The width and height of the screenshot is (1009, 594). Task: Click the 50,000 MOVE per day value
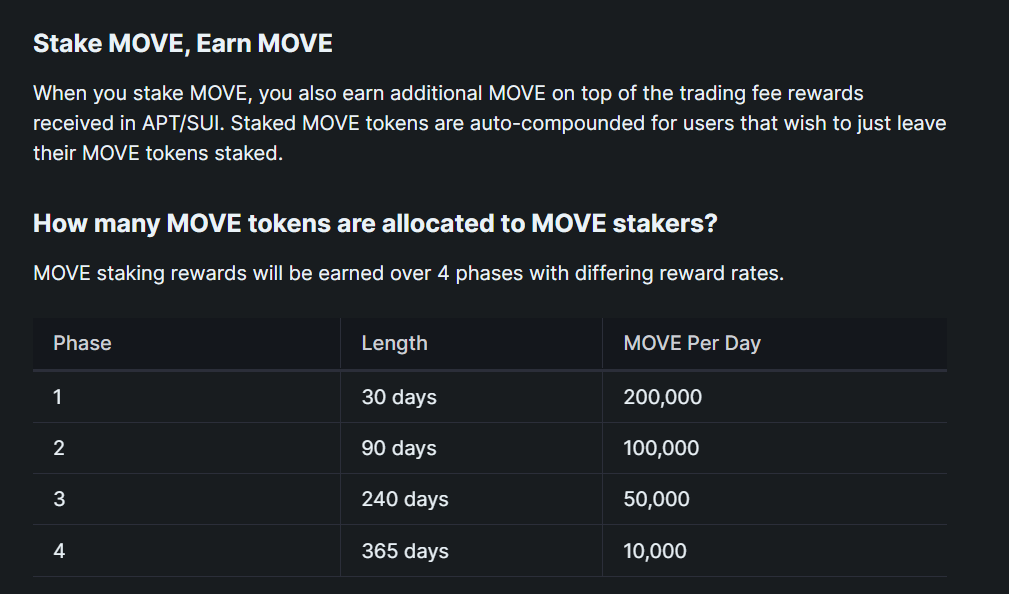pyautogui.click(x=656, y=499)
